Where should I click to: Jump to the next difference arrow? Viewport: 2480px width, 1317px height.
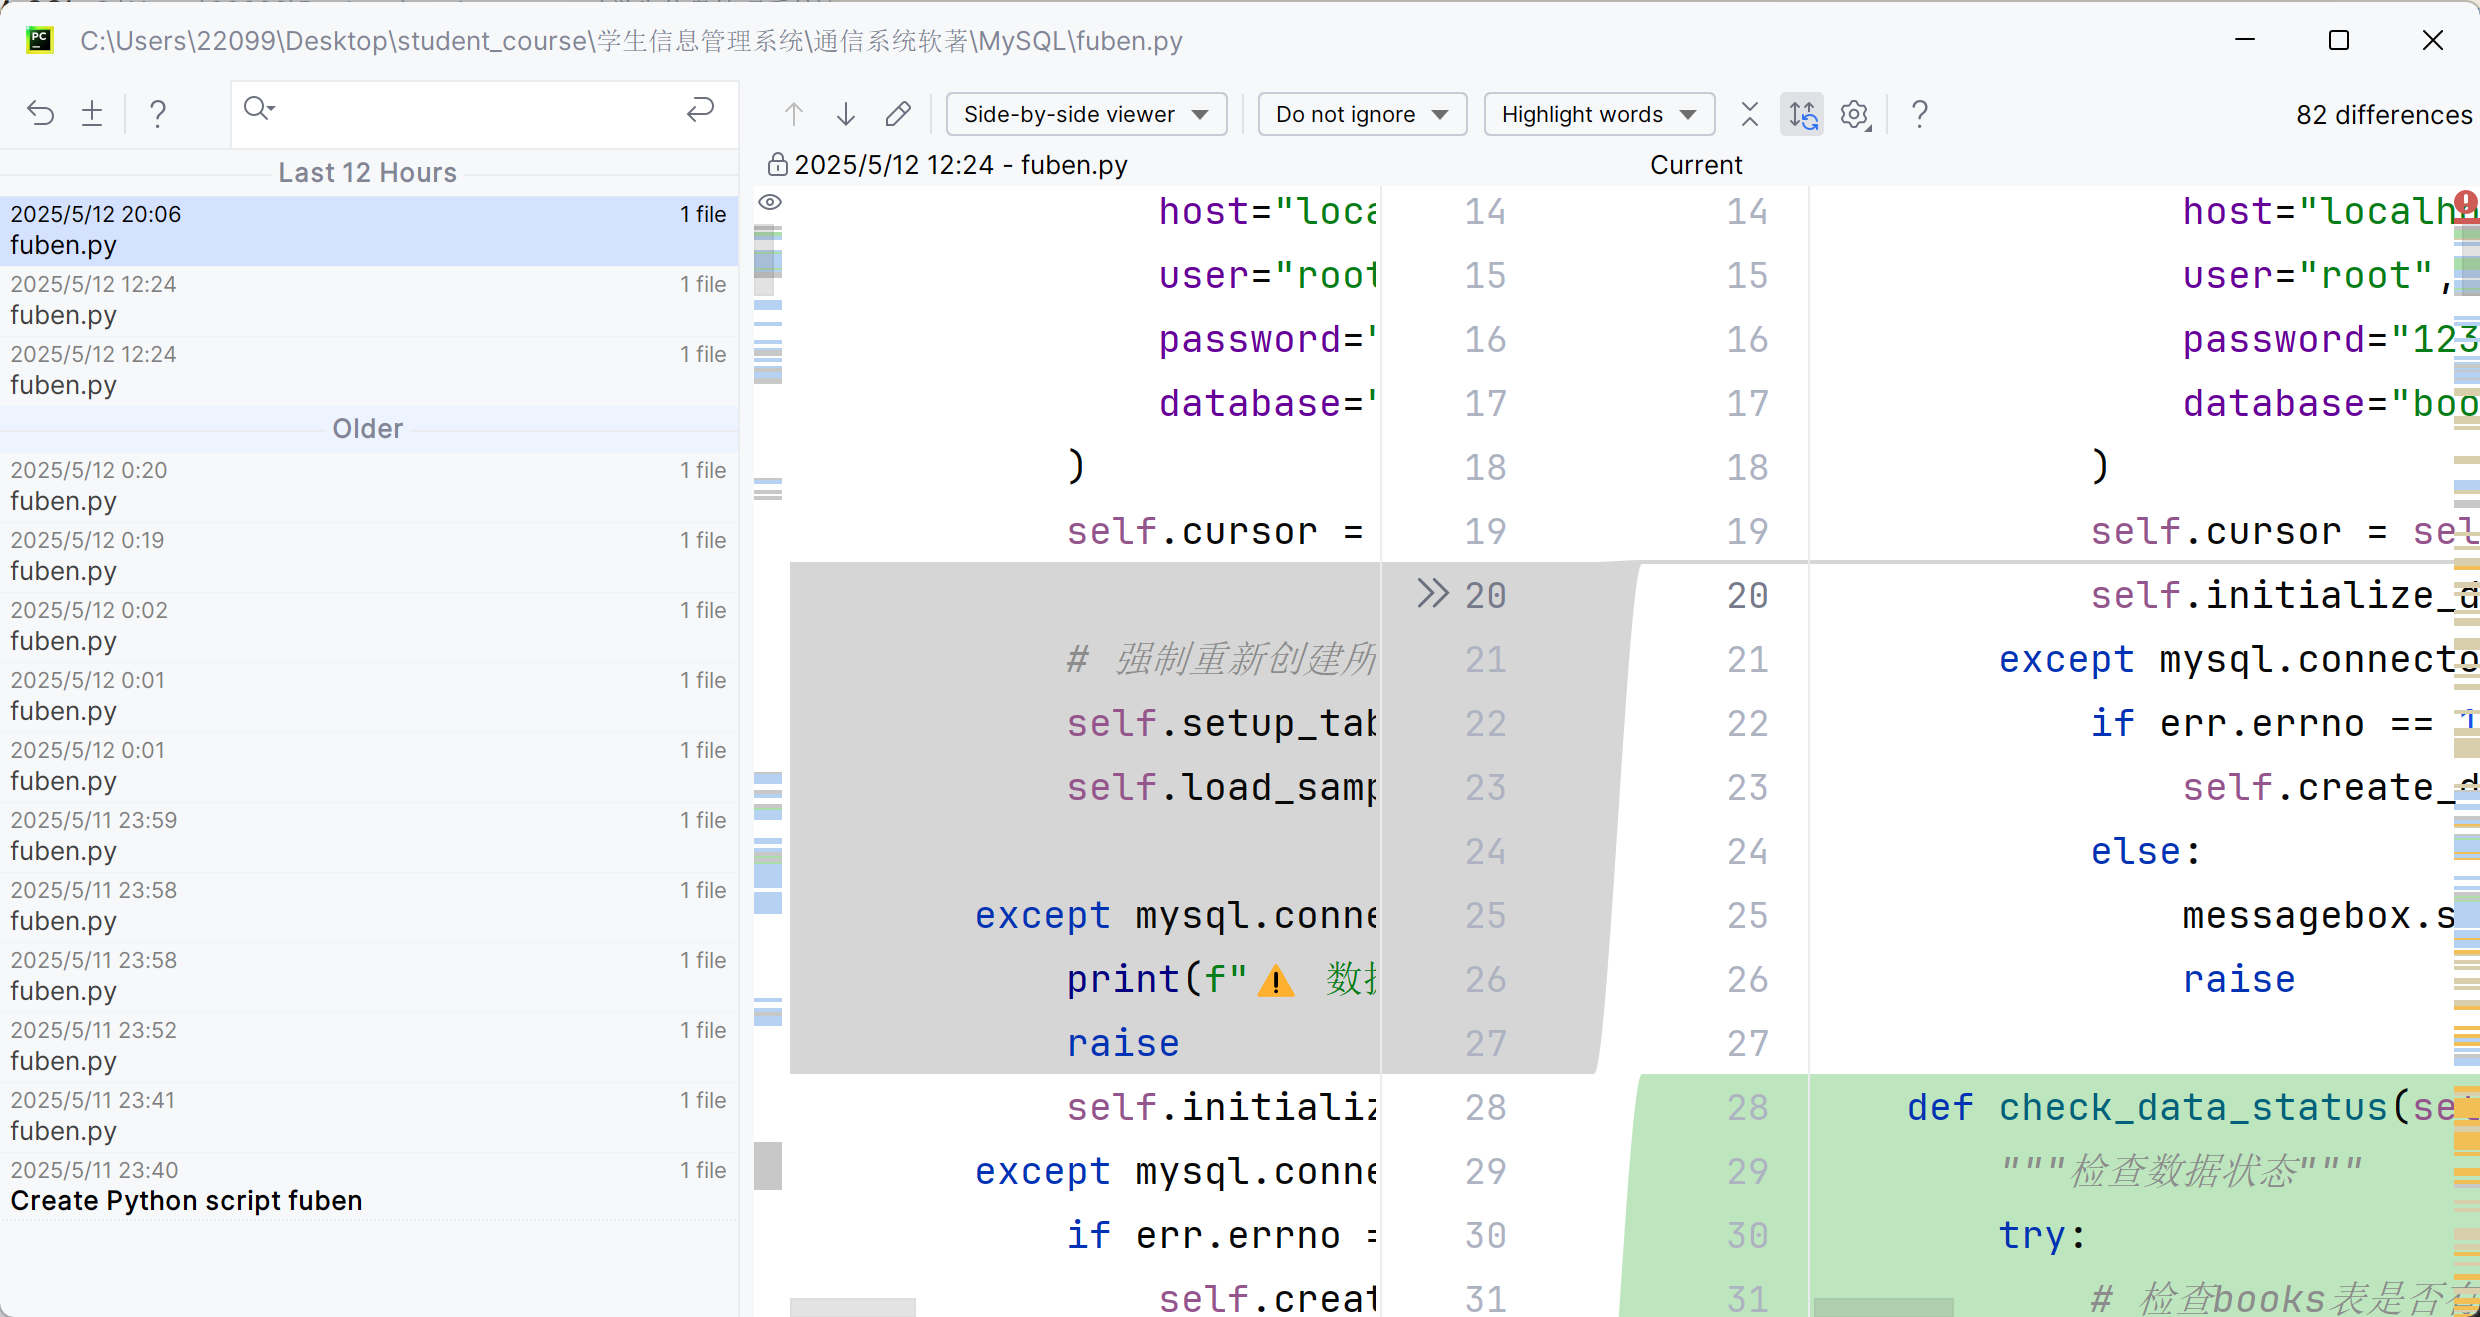[x=846, y=114]
